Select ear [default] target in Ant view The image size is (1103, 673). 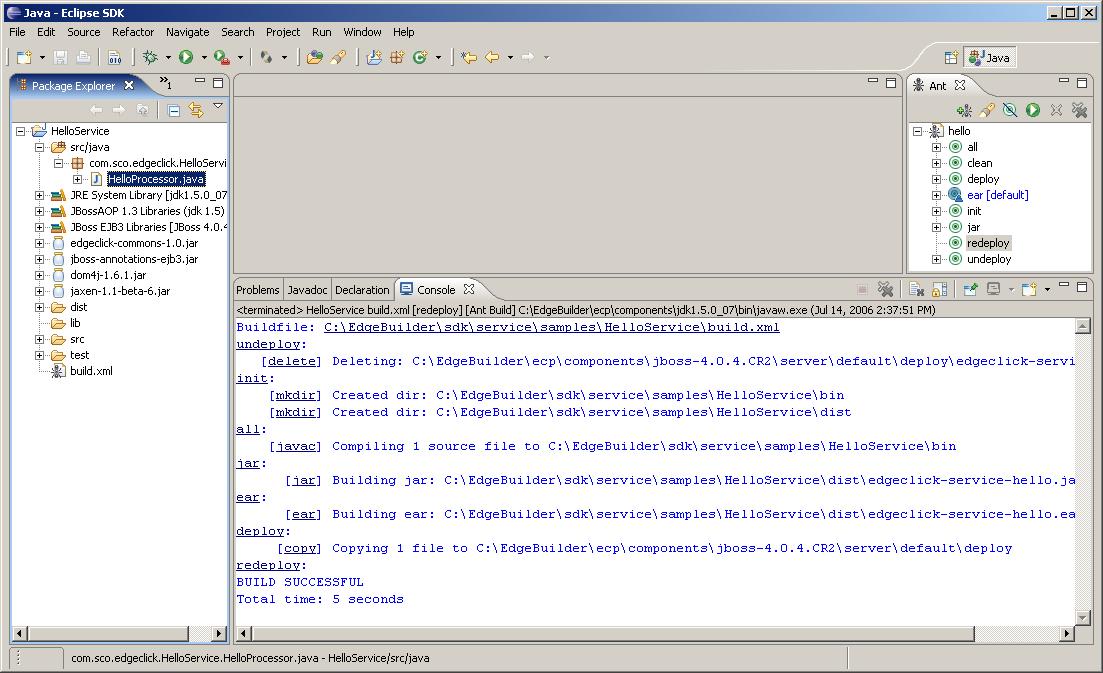pyautogui.click(x=997, y=196)
